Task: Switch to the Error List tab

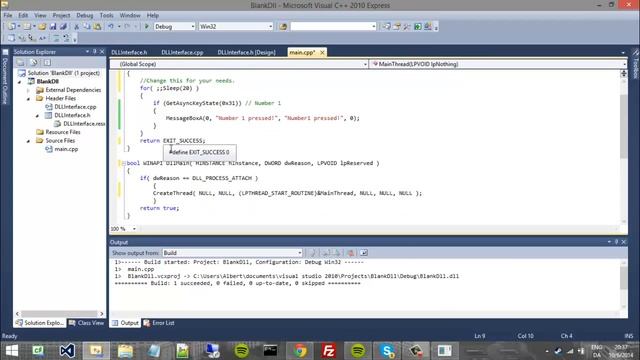Action: click(x=159, y=323)
